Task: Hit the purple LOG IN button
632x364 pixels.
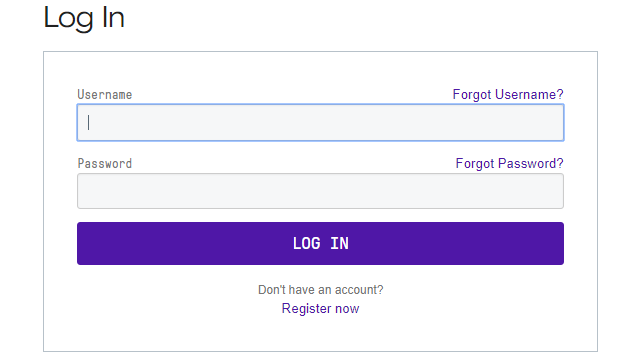Action: (x=320, y=243)
